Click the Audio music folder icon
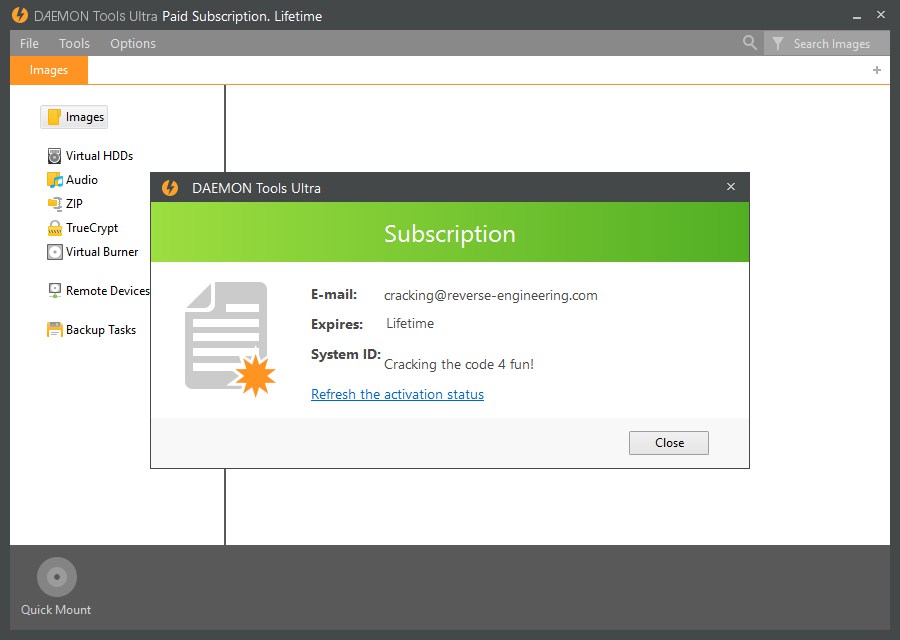 tap(55, 180)
